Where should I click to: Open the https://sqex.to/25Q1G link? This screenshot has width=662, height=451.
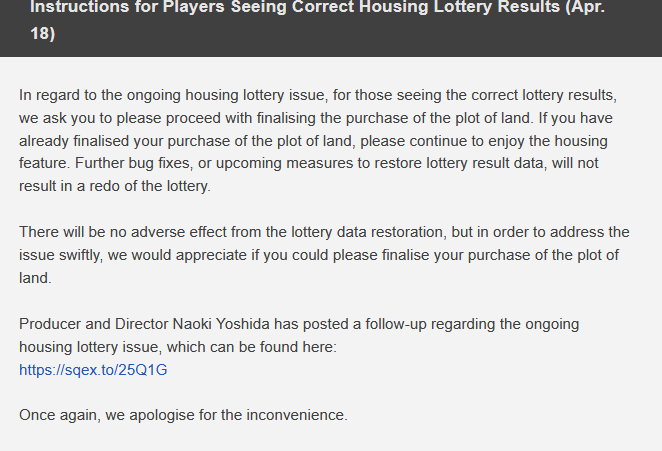tap(93, 370)
